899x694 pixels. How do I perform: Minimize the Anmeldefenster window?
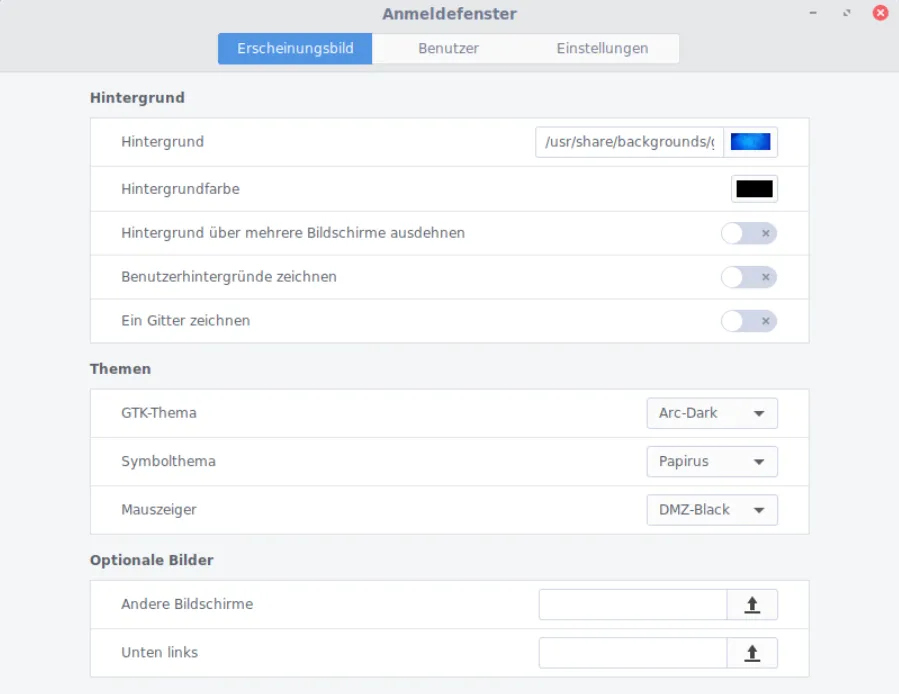click(815, 13)
